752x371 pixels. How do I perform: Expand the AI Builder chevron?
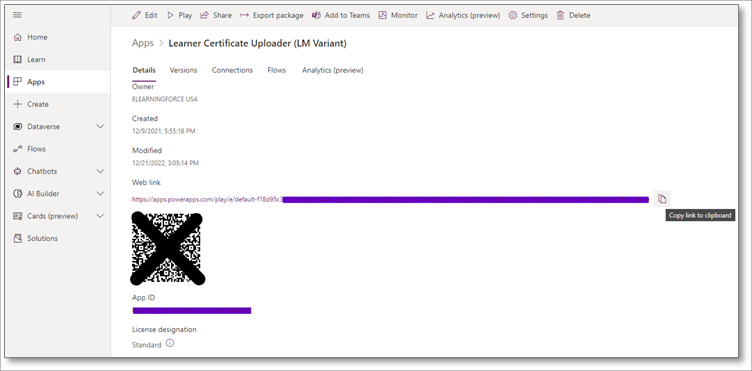click(x=100, y=194)
